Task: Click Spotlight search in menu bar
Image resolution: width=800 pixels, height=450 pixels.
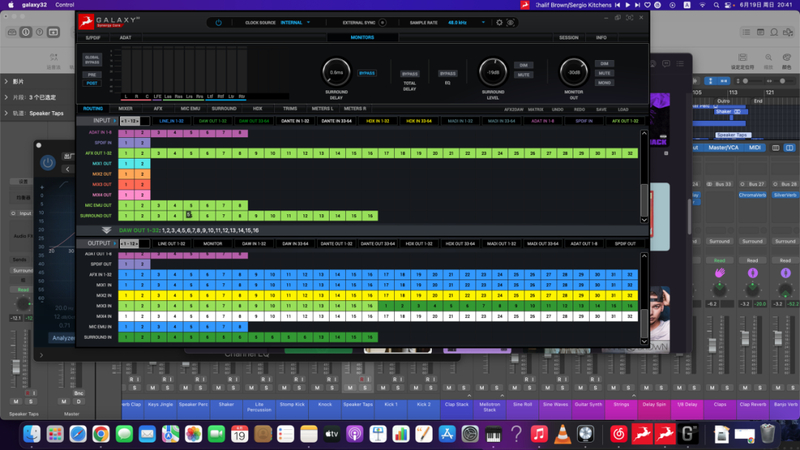Action: point(716,5)
